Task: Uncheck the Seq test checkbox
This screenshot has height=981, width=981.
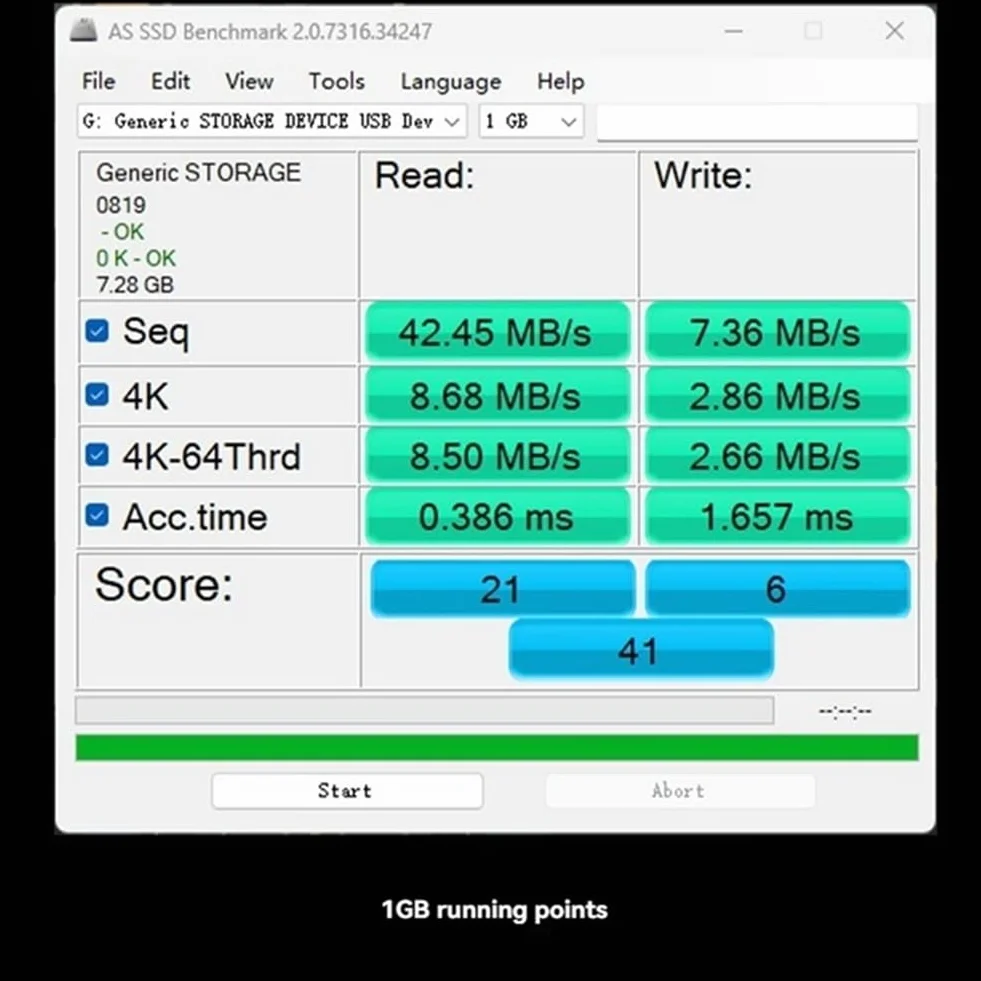Action: 97,331
